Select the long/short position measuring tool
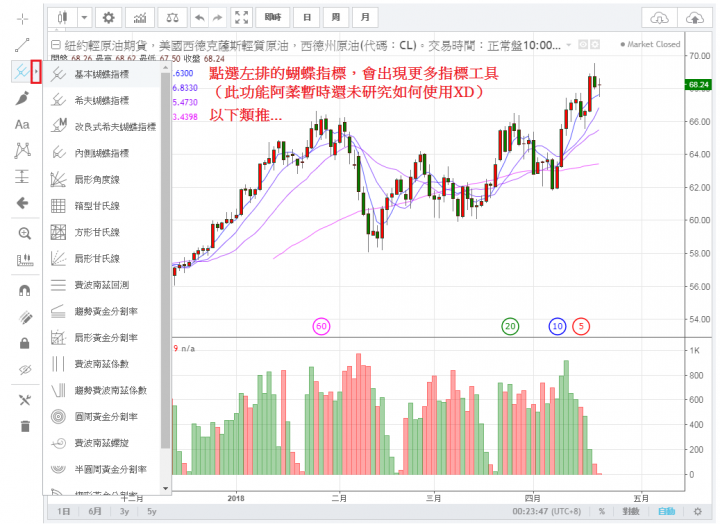This screenshot has height=524, width=720. coord(22,176)
